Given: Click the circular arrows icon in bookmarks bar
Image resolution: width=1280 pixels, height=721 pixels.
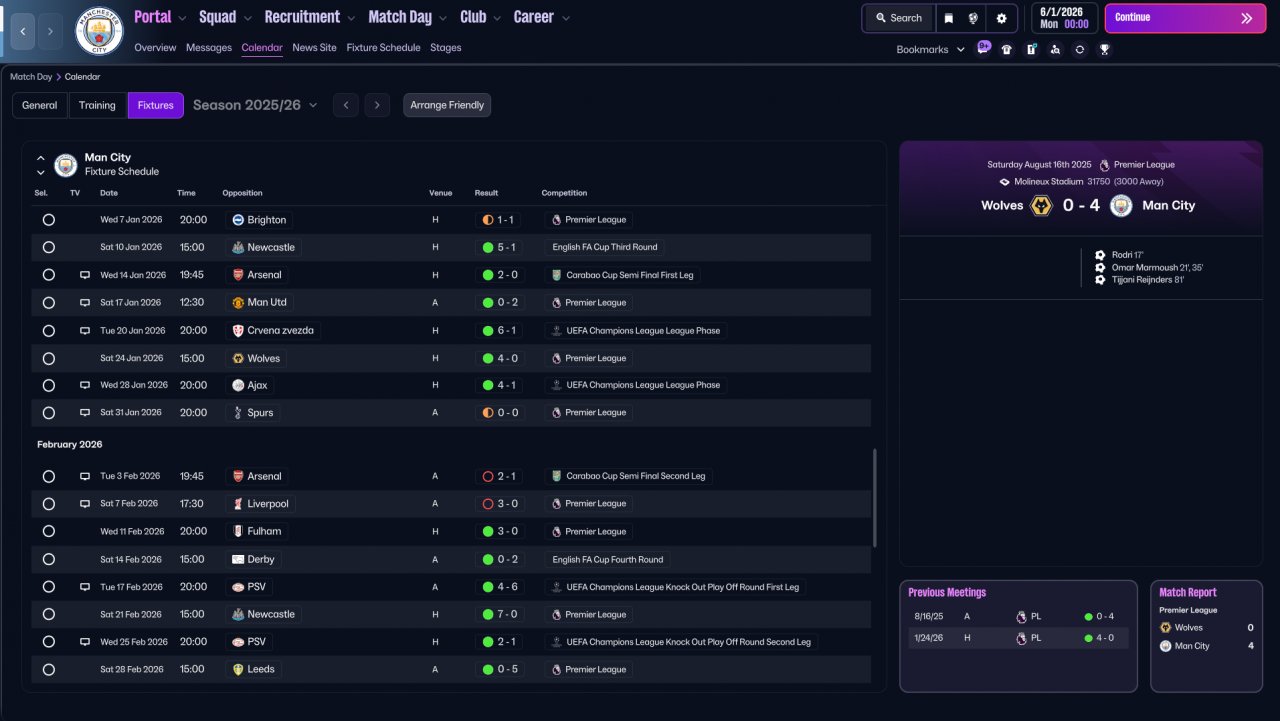Looking at the screenshot, I should tap(1080, 49).
